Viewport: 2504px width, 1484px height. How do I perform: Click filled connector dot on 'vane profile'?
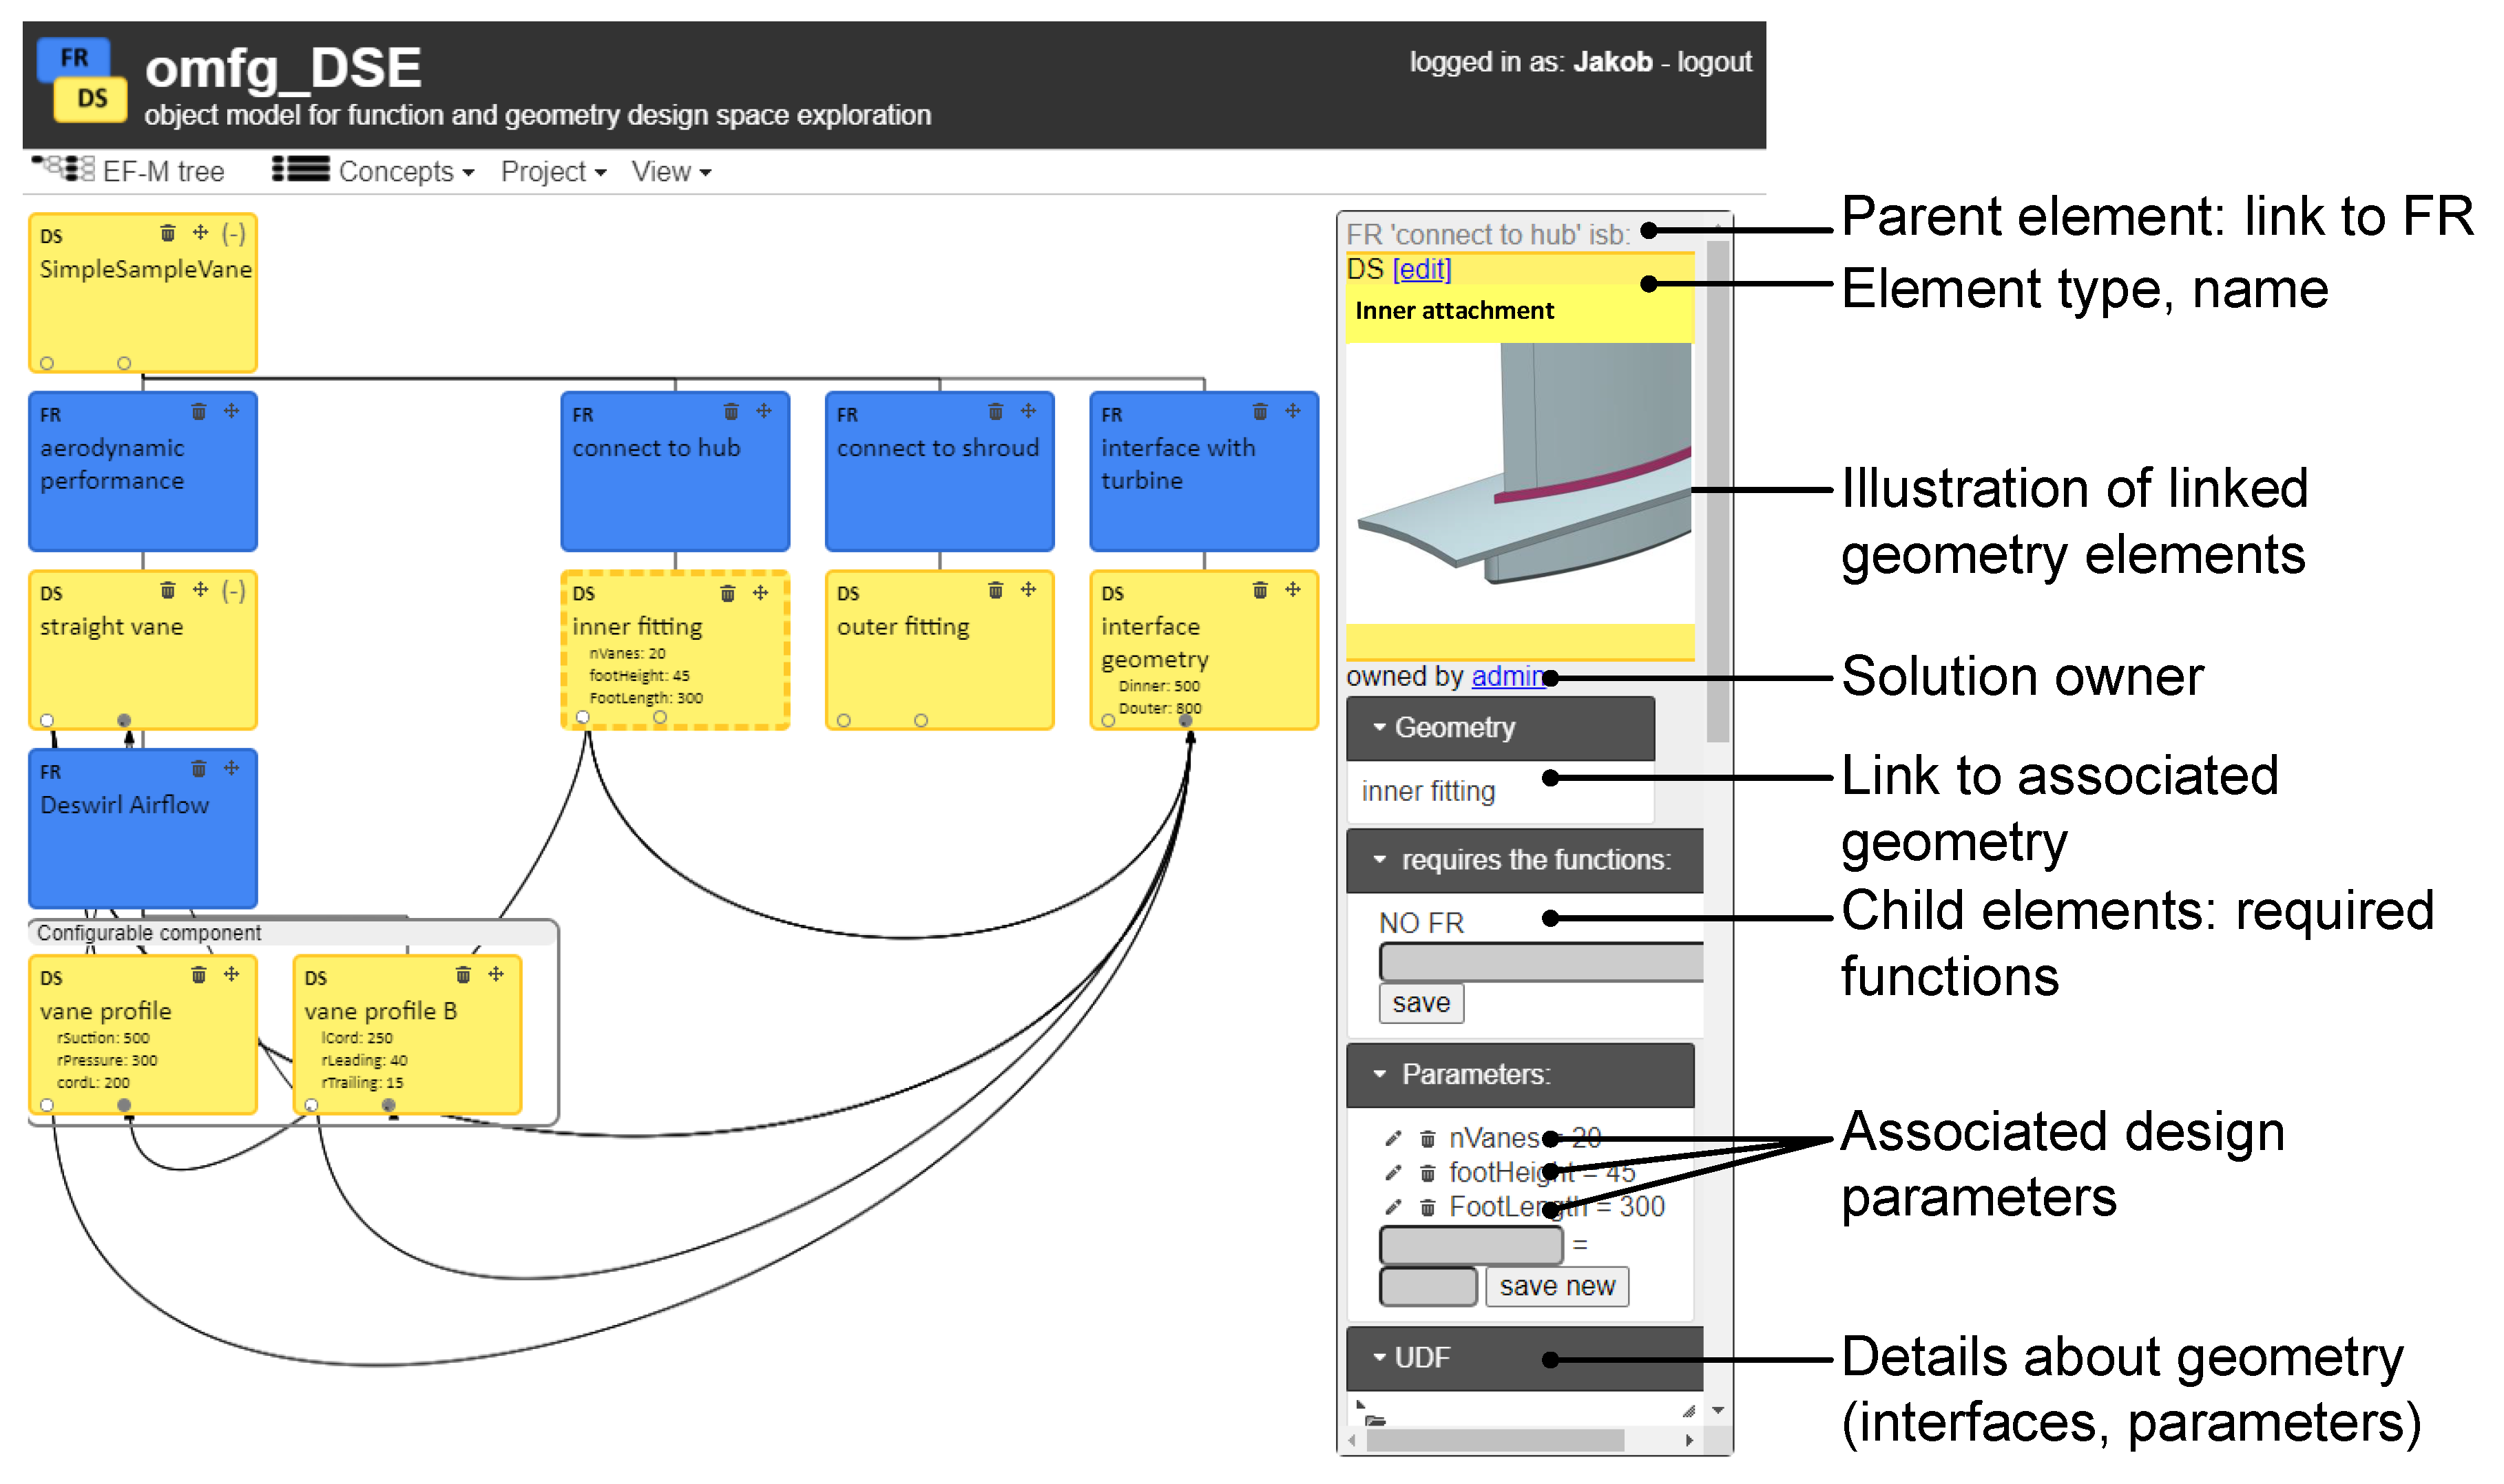click(x=124, y=1105)
